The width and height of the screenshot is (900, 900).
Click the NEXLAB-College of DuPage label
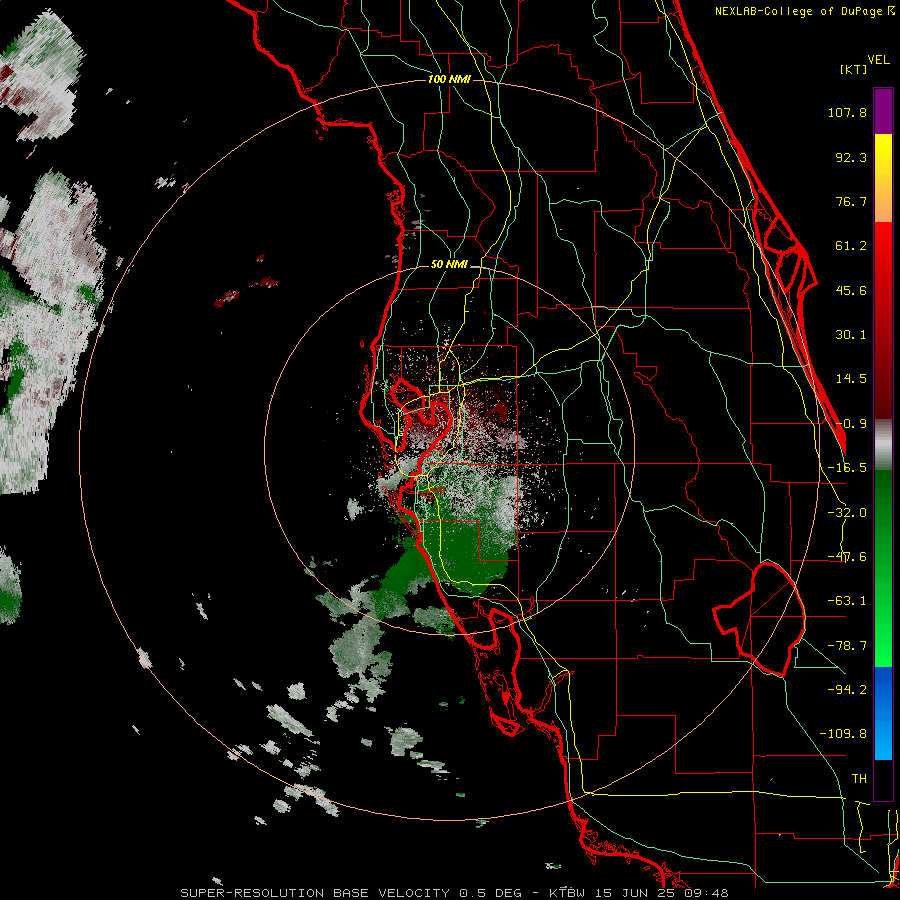[799, 11]
